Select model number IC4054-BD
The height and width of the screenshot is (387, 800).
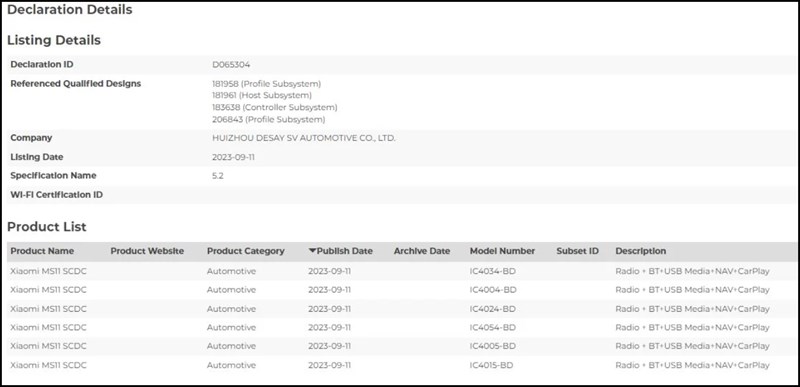(x=492, y=327)
